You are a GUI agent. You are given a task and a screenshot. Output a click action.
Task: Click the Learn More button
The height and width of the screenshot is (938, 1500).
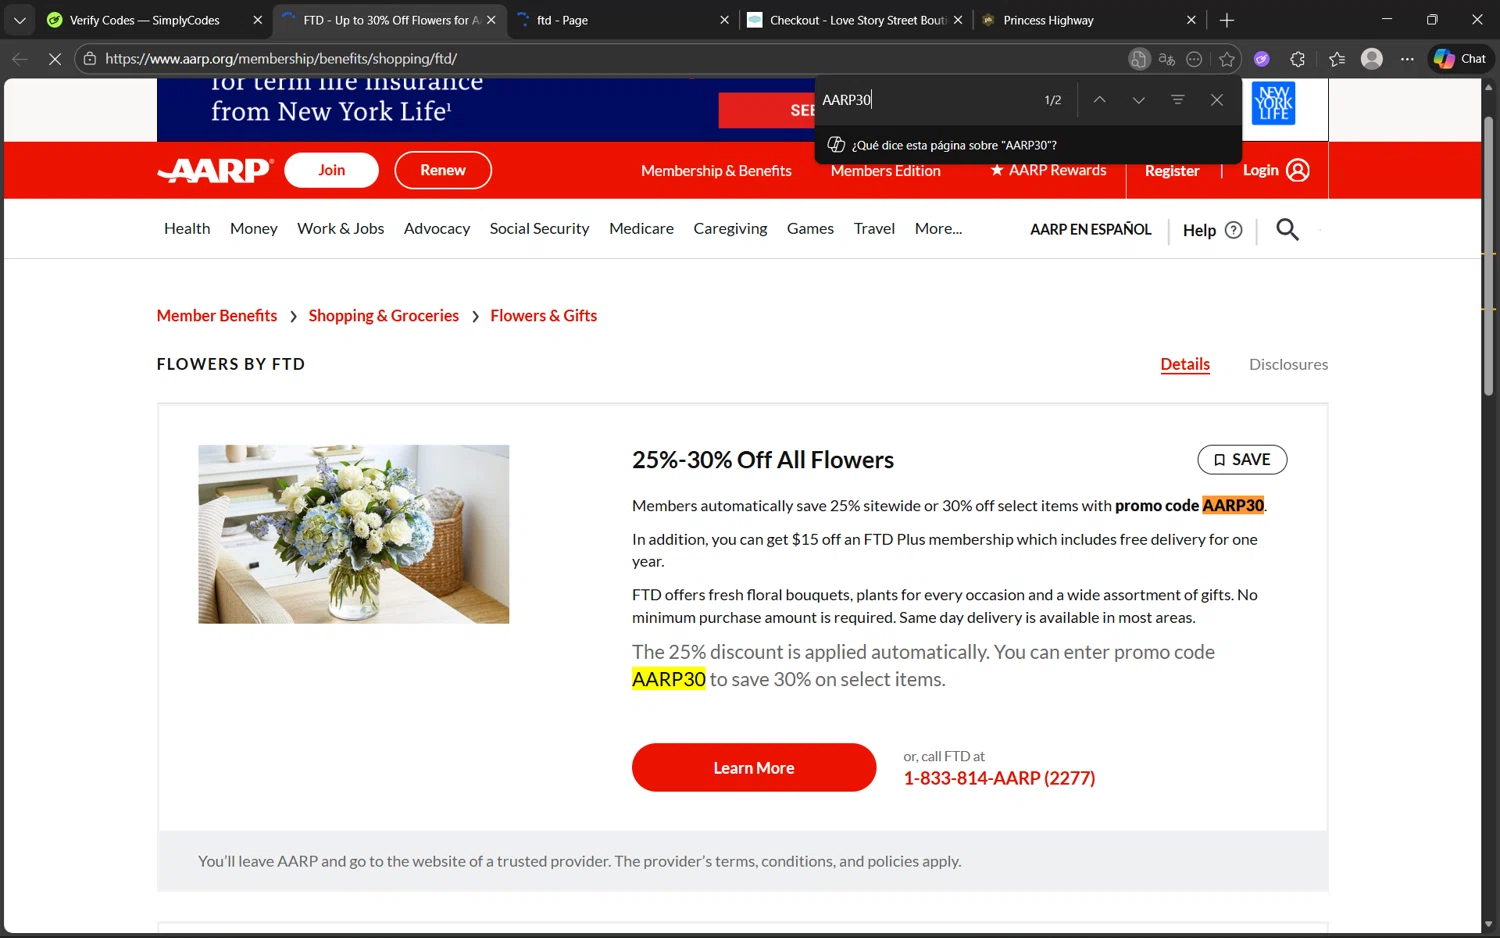point(754,768)
